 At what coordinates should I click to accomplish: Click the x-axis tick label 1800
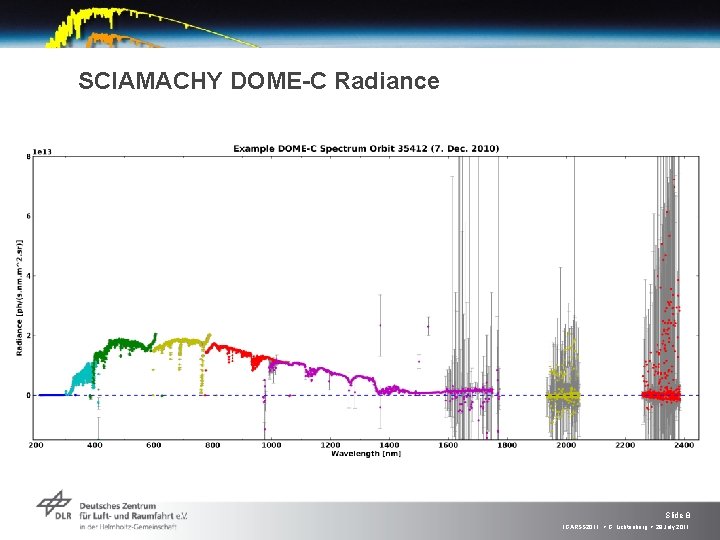click(x=507, y=445)
